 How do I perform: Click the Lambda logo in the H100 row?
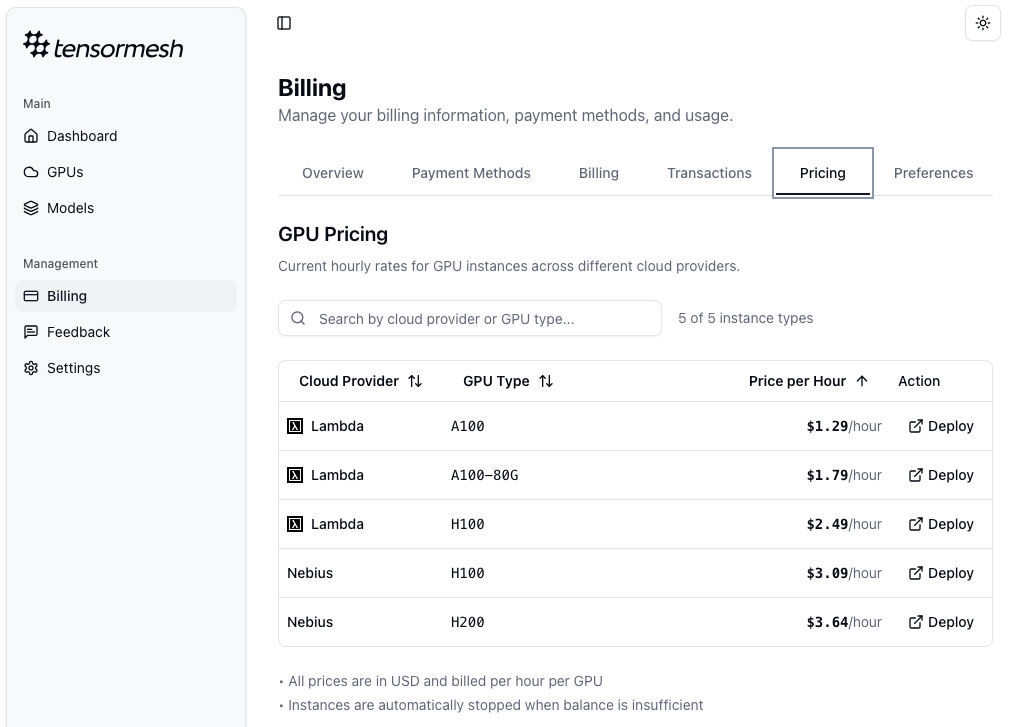(295, 524)
